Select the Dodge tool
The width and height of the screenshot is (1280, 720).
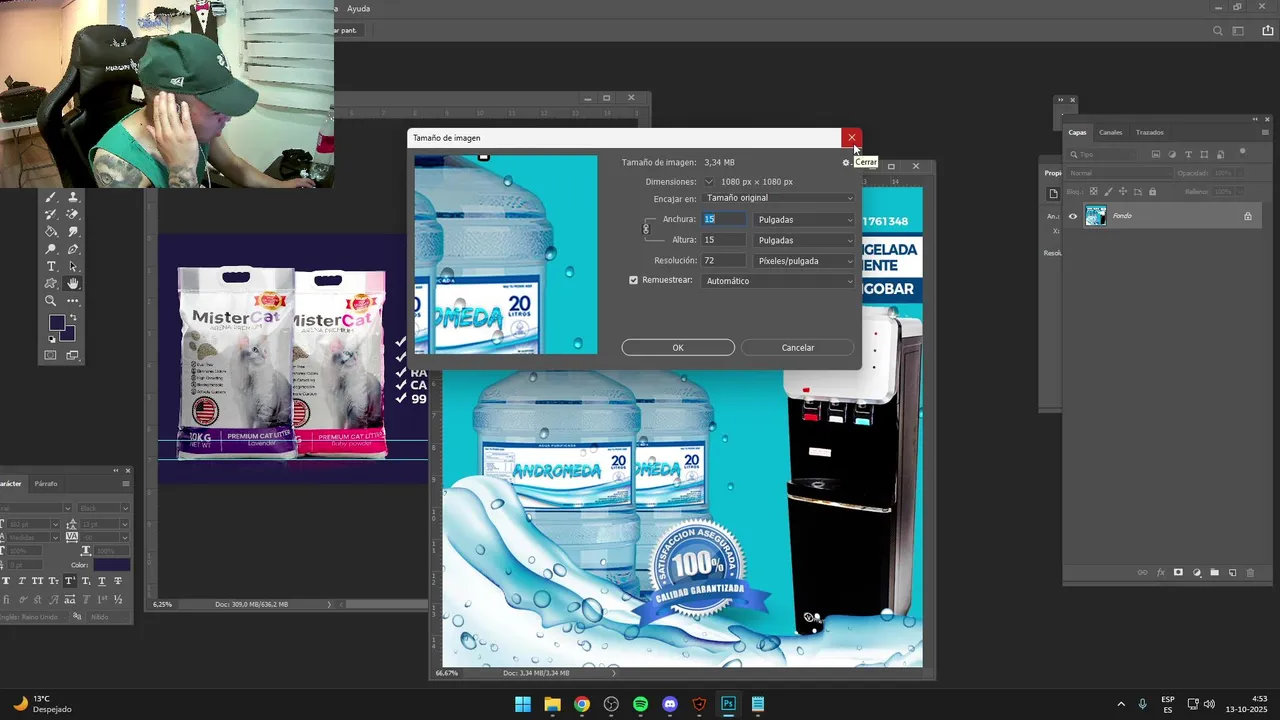tap(50, 249)
